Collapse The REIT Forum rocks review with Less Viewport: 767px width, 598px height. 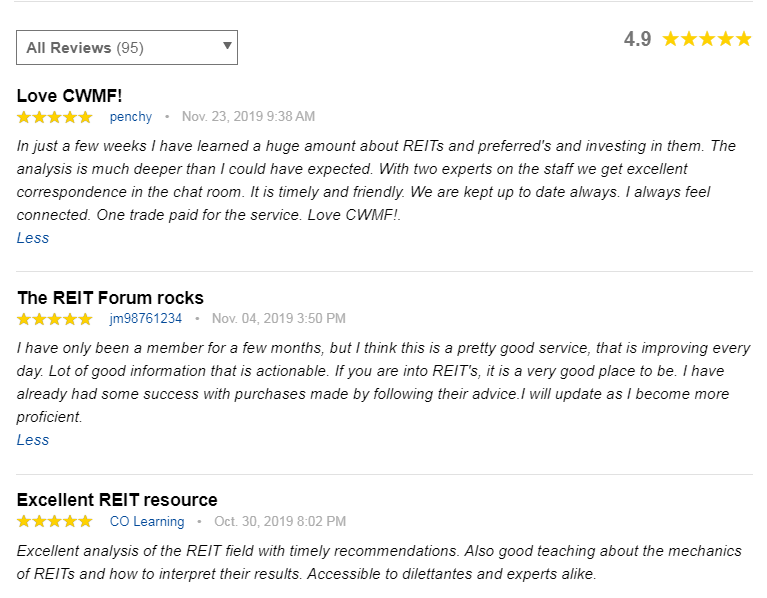coord(33,440)
